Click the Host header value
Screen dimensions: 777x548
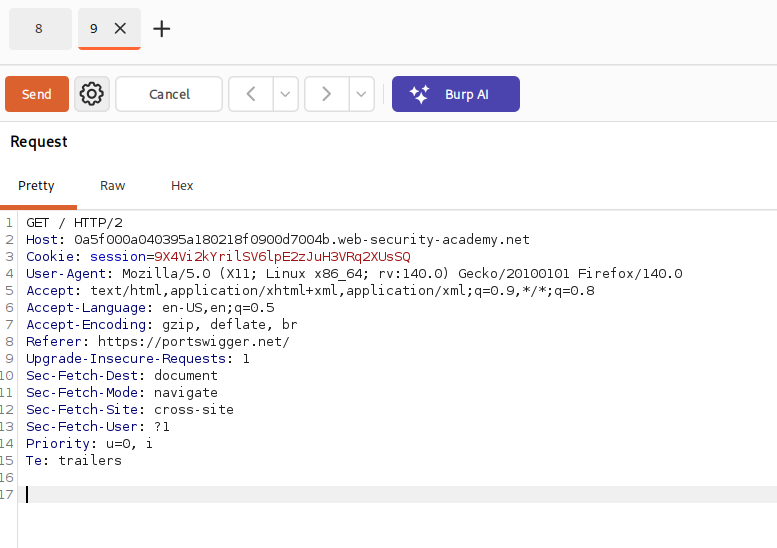302,240
